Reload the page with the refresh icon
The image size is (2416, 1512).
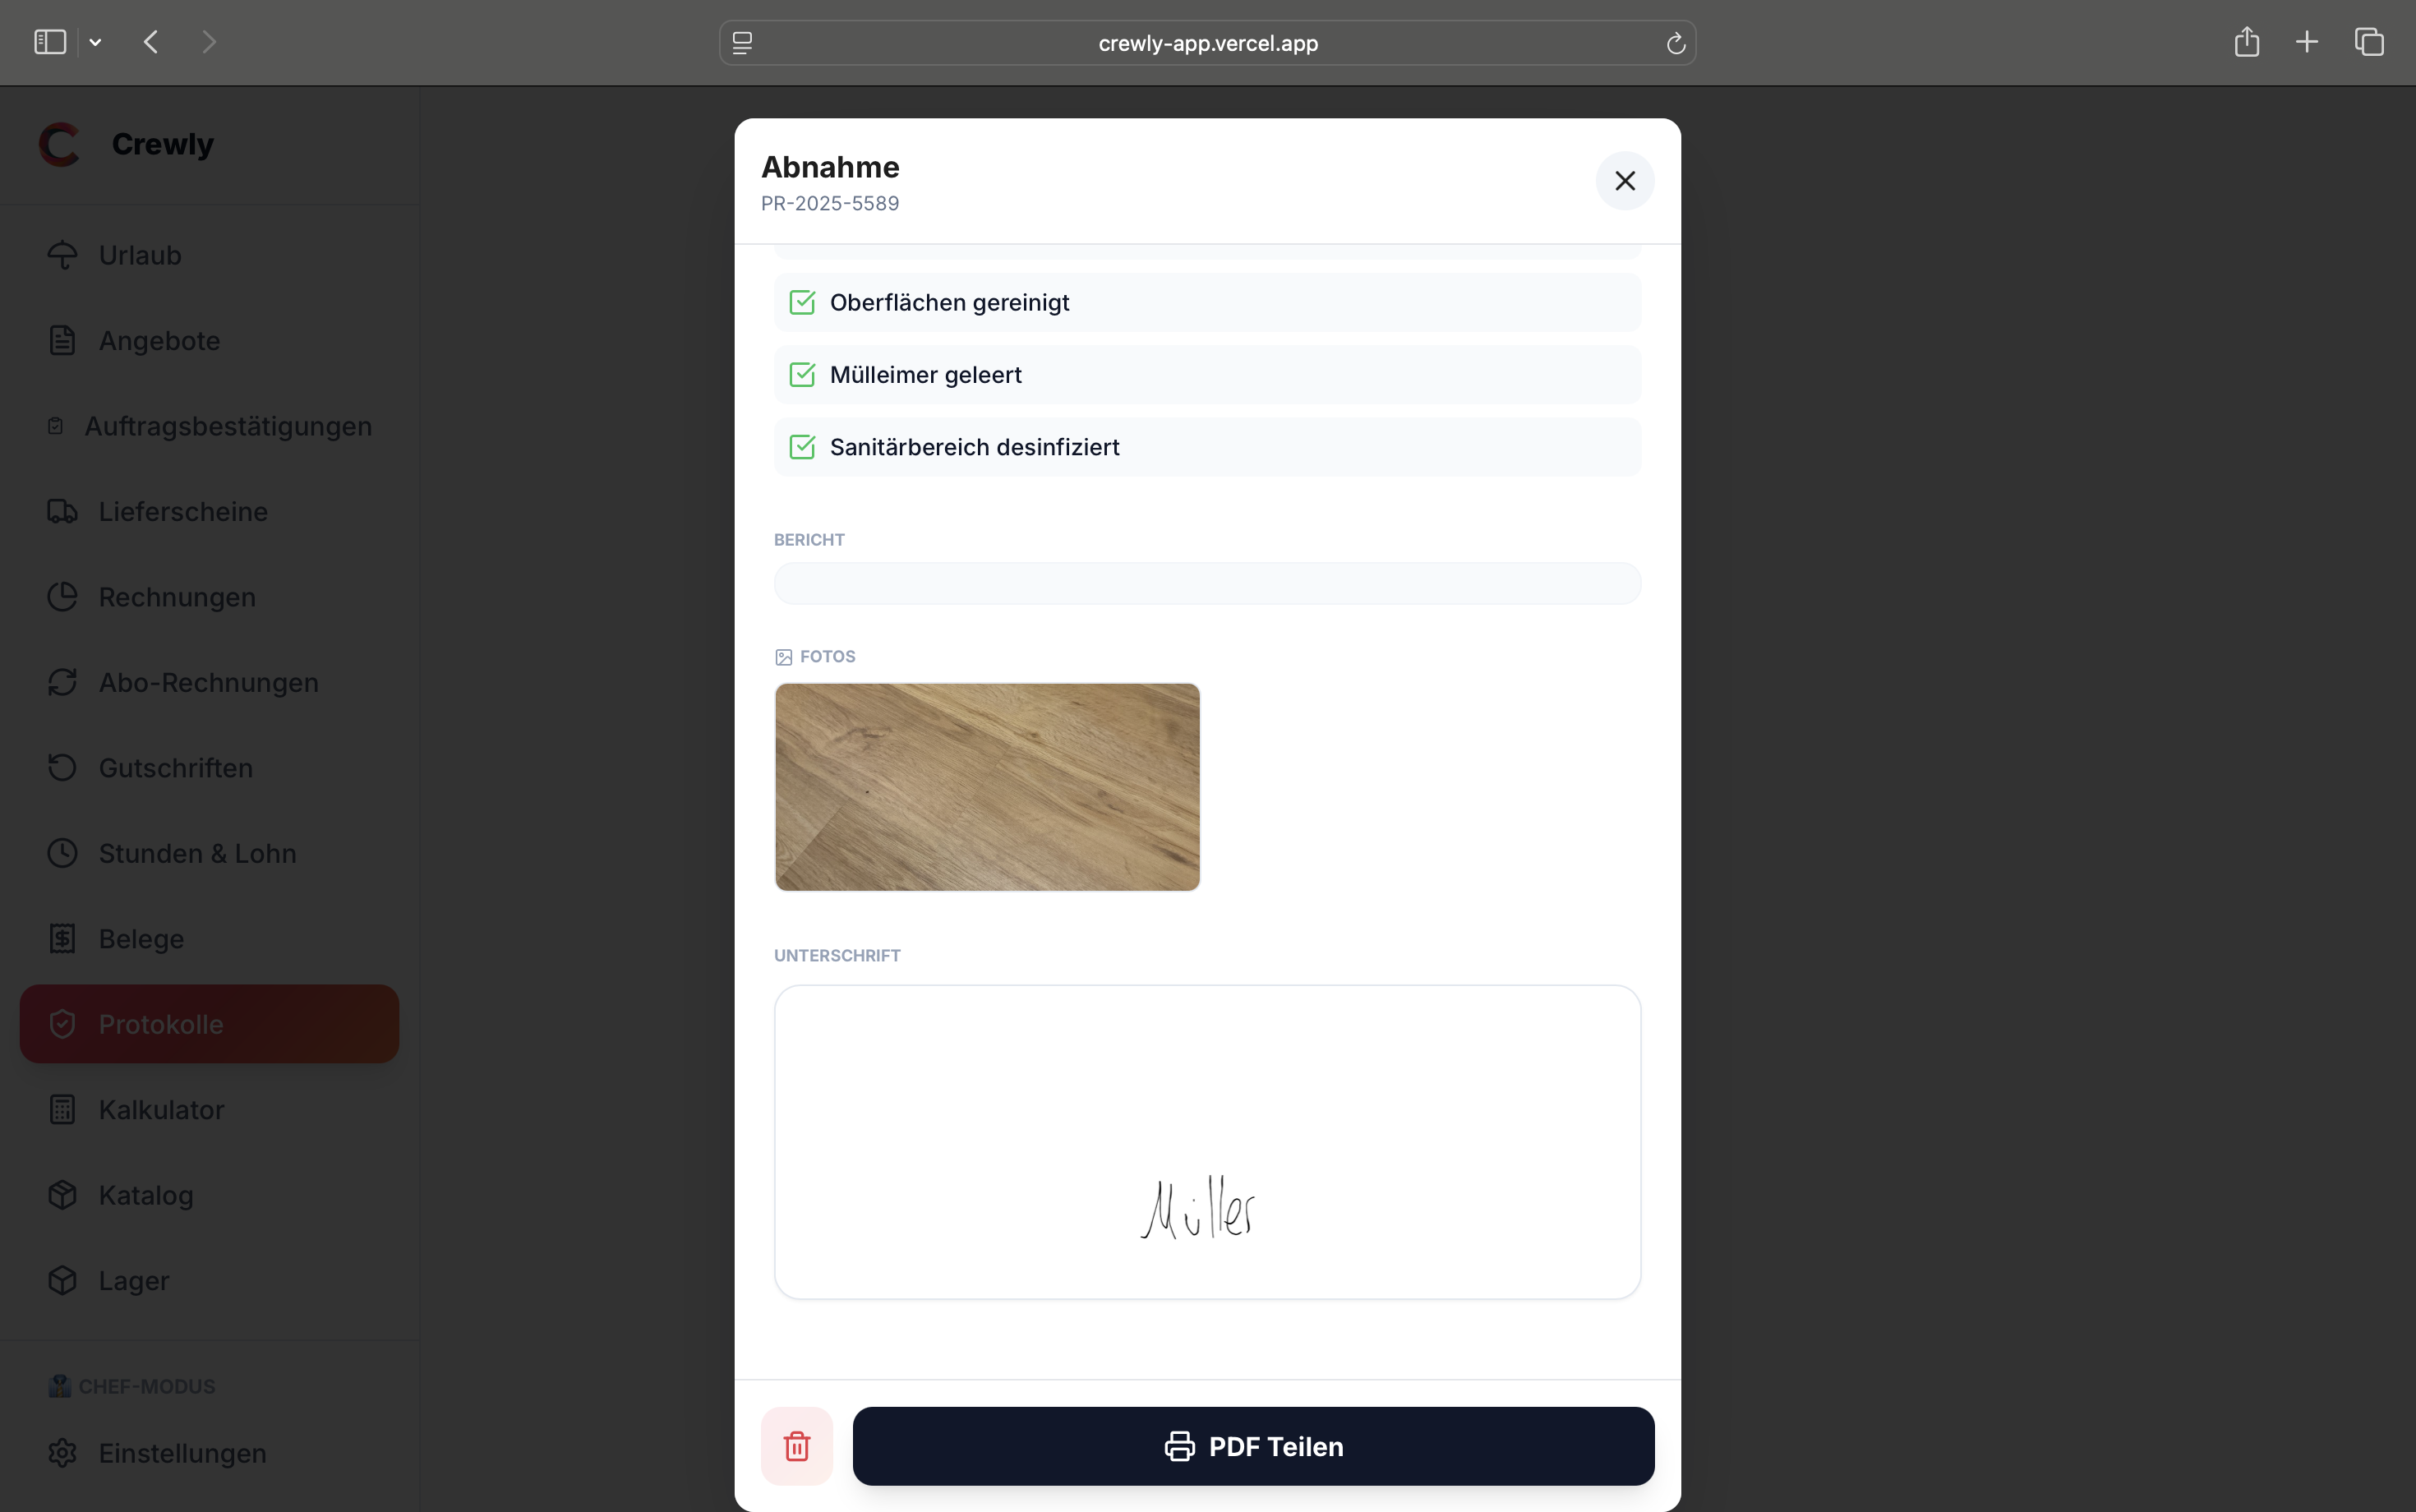(x=1676, y=43)
